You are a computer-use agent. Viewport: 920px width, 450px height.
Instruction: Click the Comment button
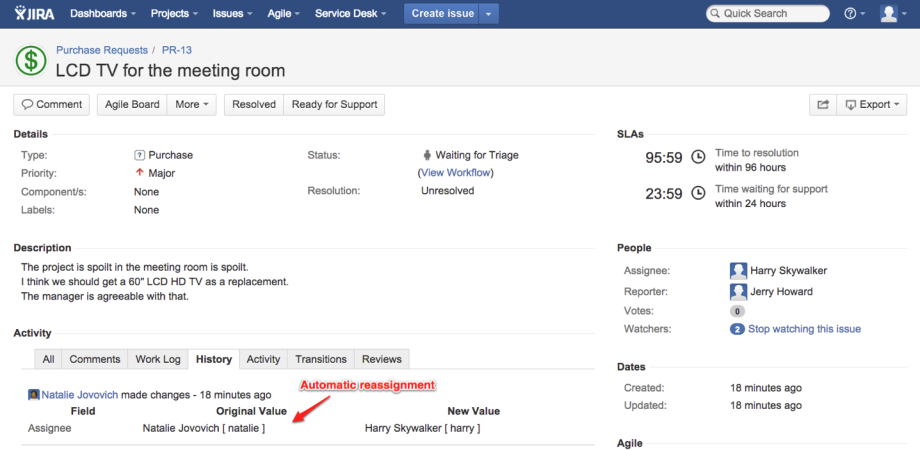[52, 104]
